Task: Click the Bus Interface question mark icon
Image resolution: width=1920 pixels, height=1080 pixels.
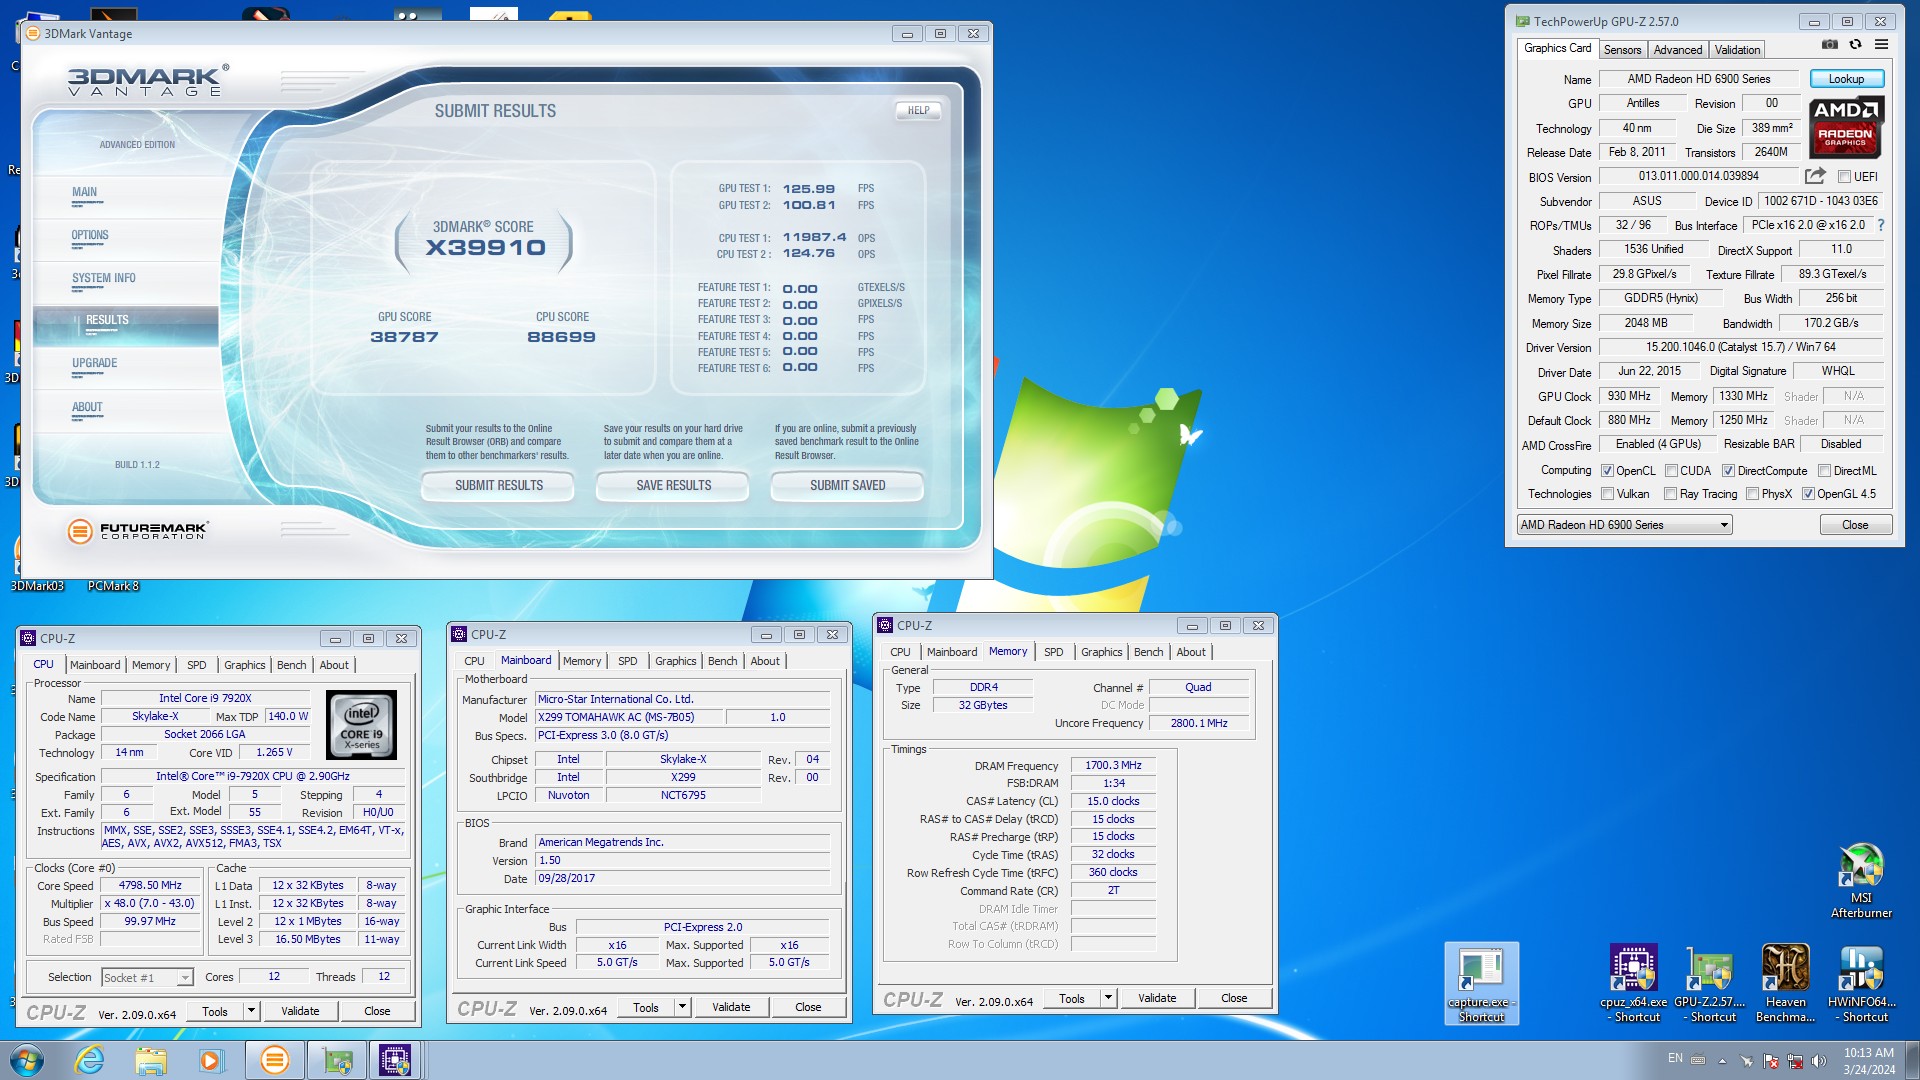Action: pos(1880,225)
